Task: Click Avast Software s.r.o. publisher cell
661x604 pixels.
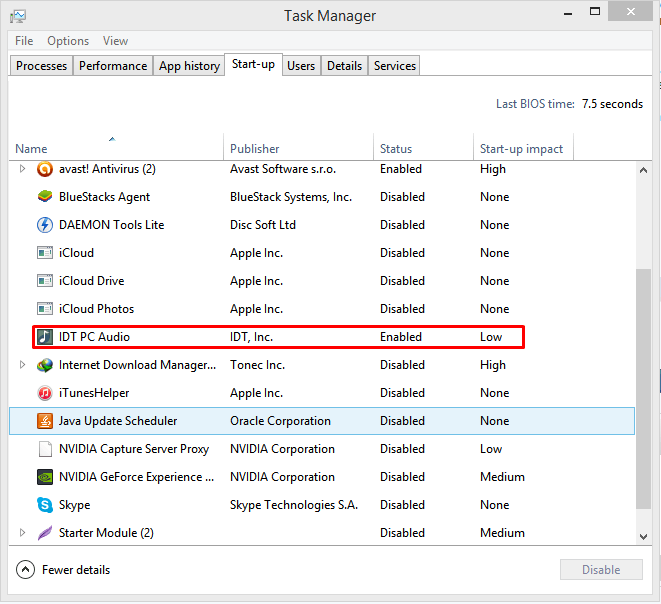Action: [283, 169]
